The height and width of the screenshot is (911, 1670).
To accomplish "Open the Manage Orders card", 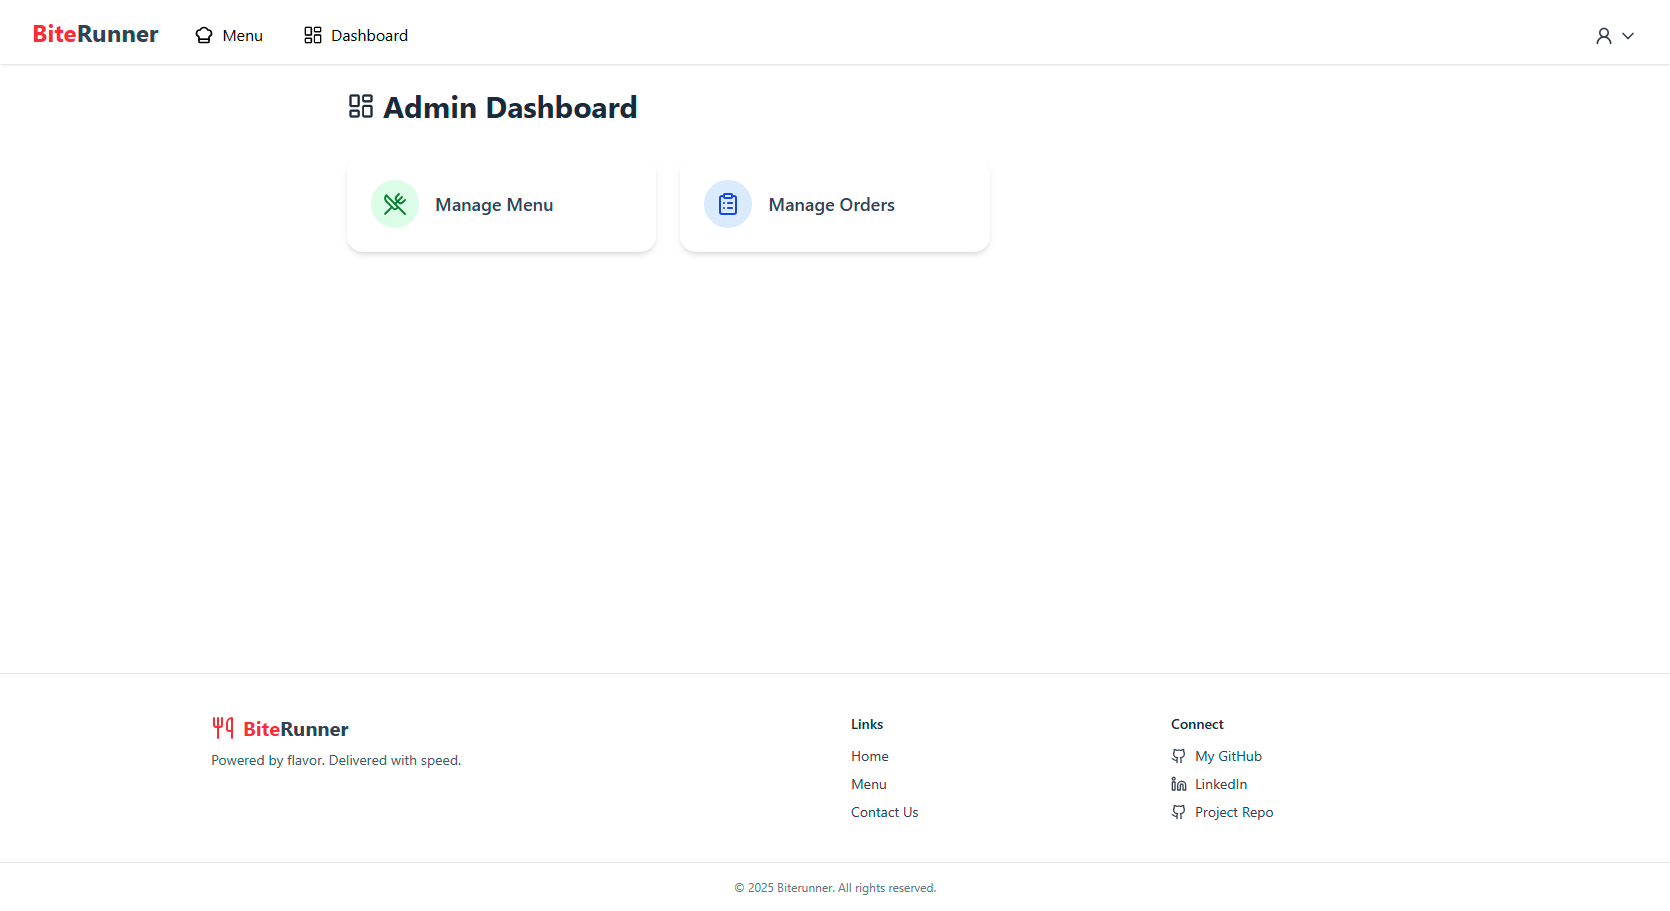I will 835,204.
